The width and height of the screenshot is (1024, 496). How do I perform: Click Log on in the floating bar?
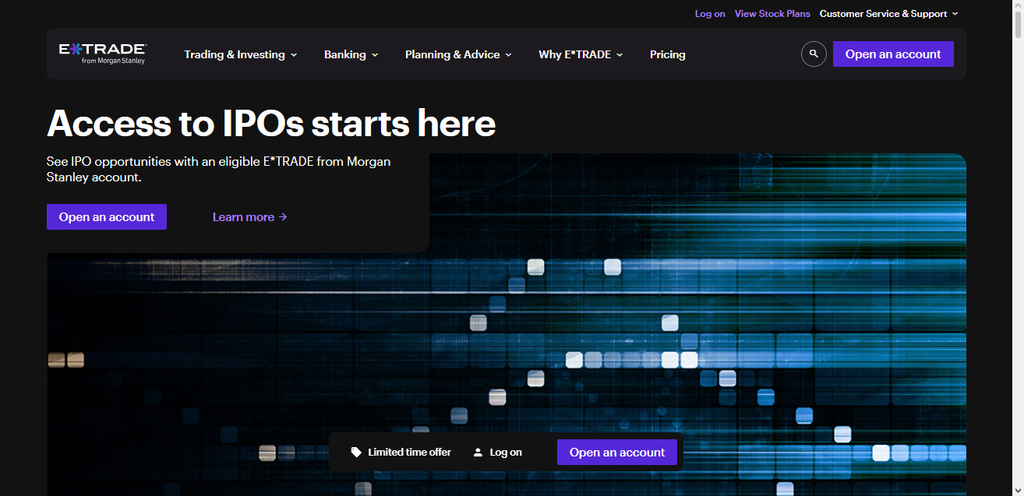pos(505,452)
